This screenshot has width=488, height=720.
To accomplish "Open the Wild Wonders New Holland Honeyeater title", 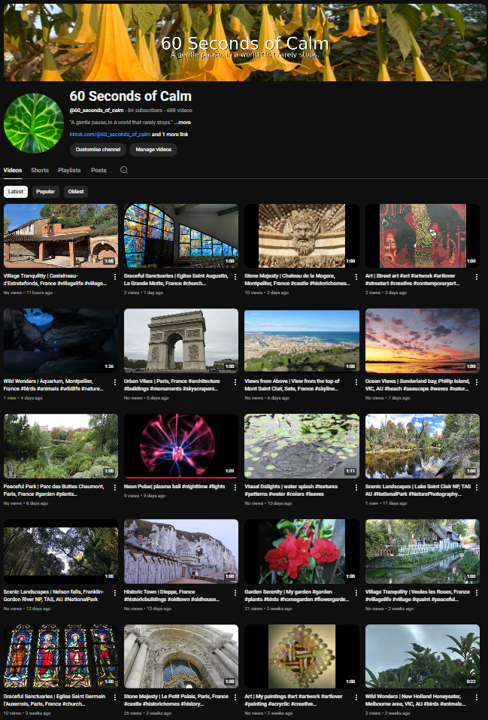I will coord(415,700).
